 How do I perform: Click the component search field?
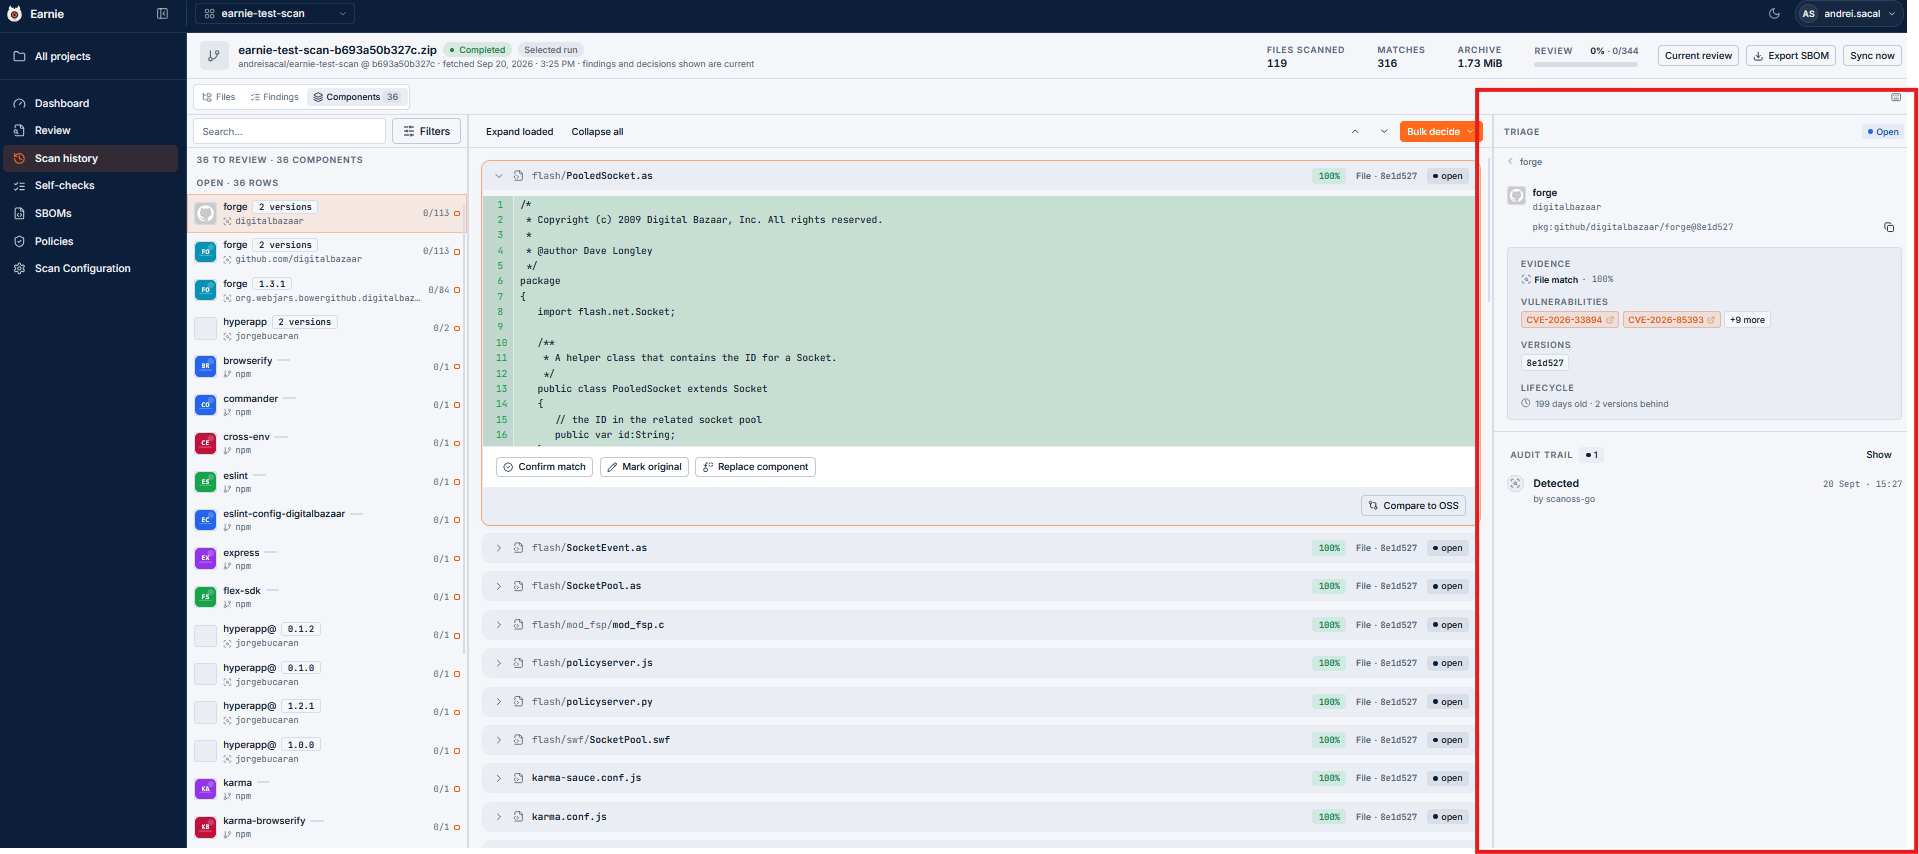click(289, 131)
